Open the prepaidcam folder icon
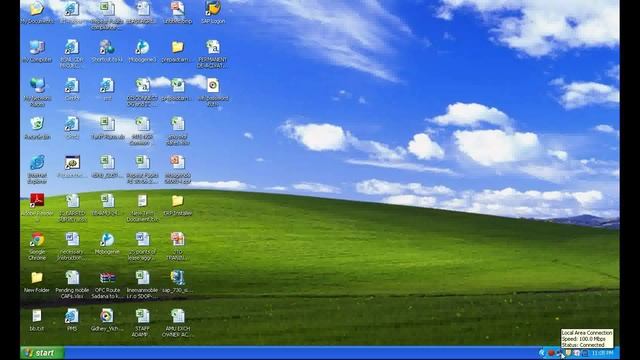This screenshot has width=640, height=360. 178,47
